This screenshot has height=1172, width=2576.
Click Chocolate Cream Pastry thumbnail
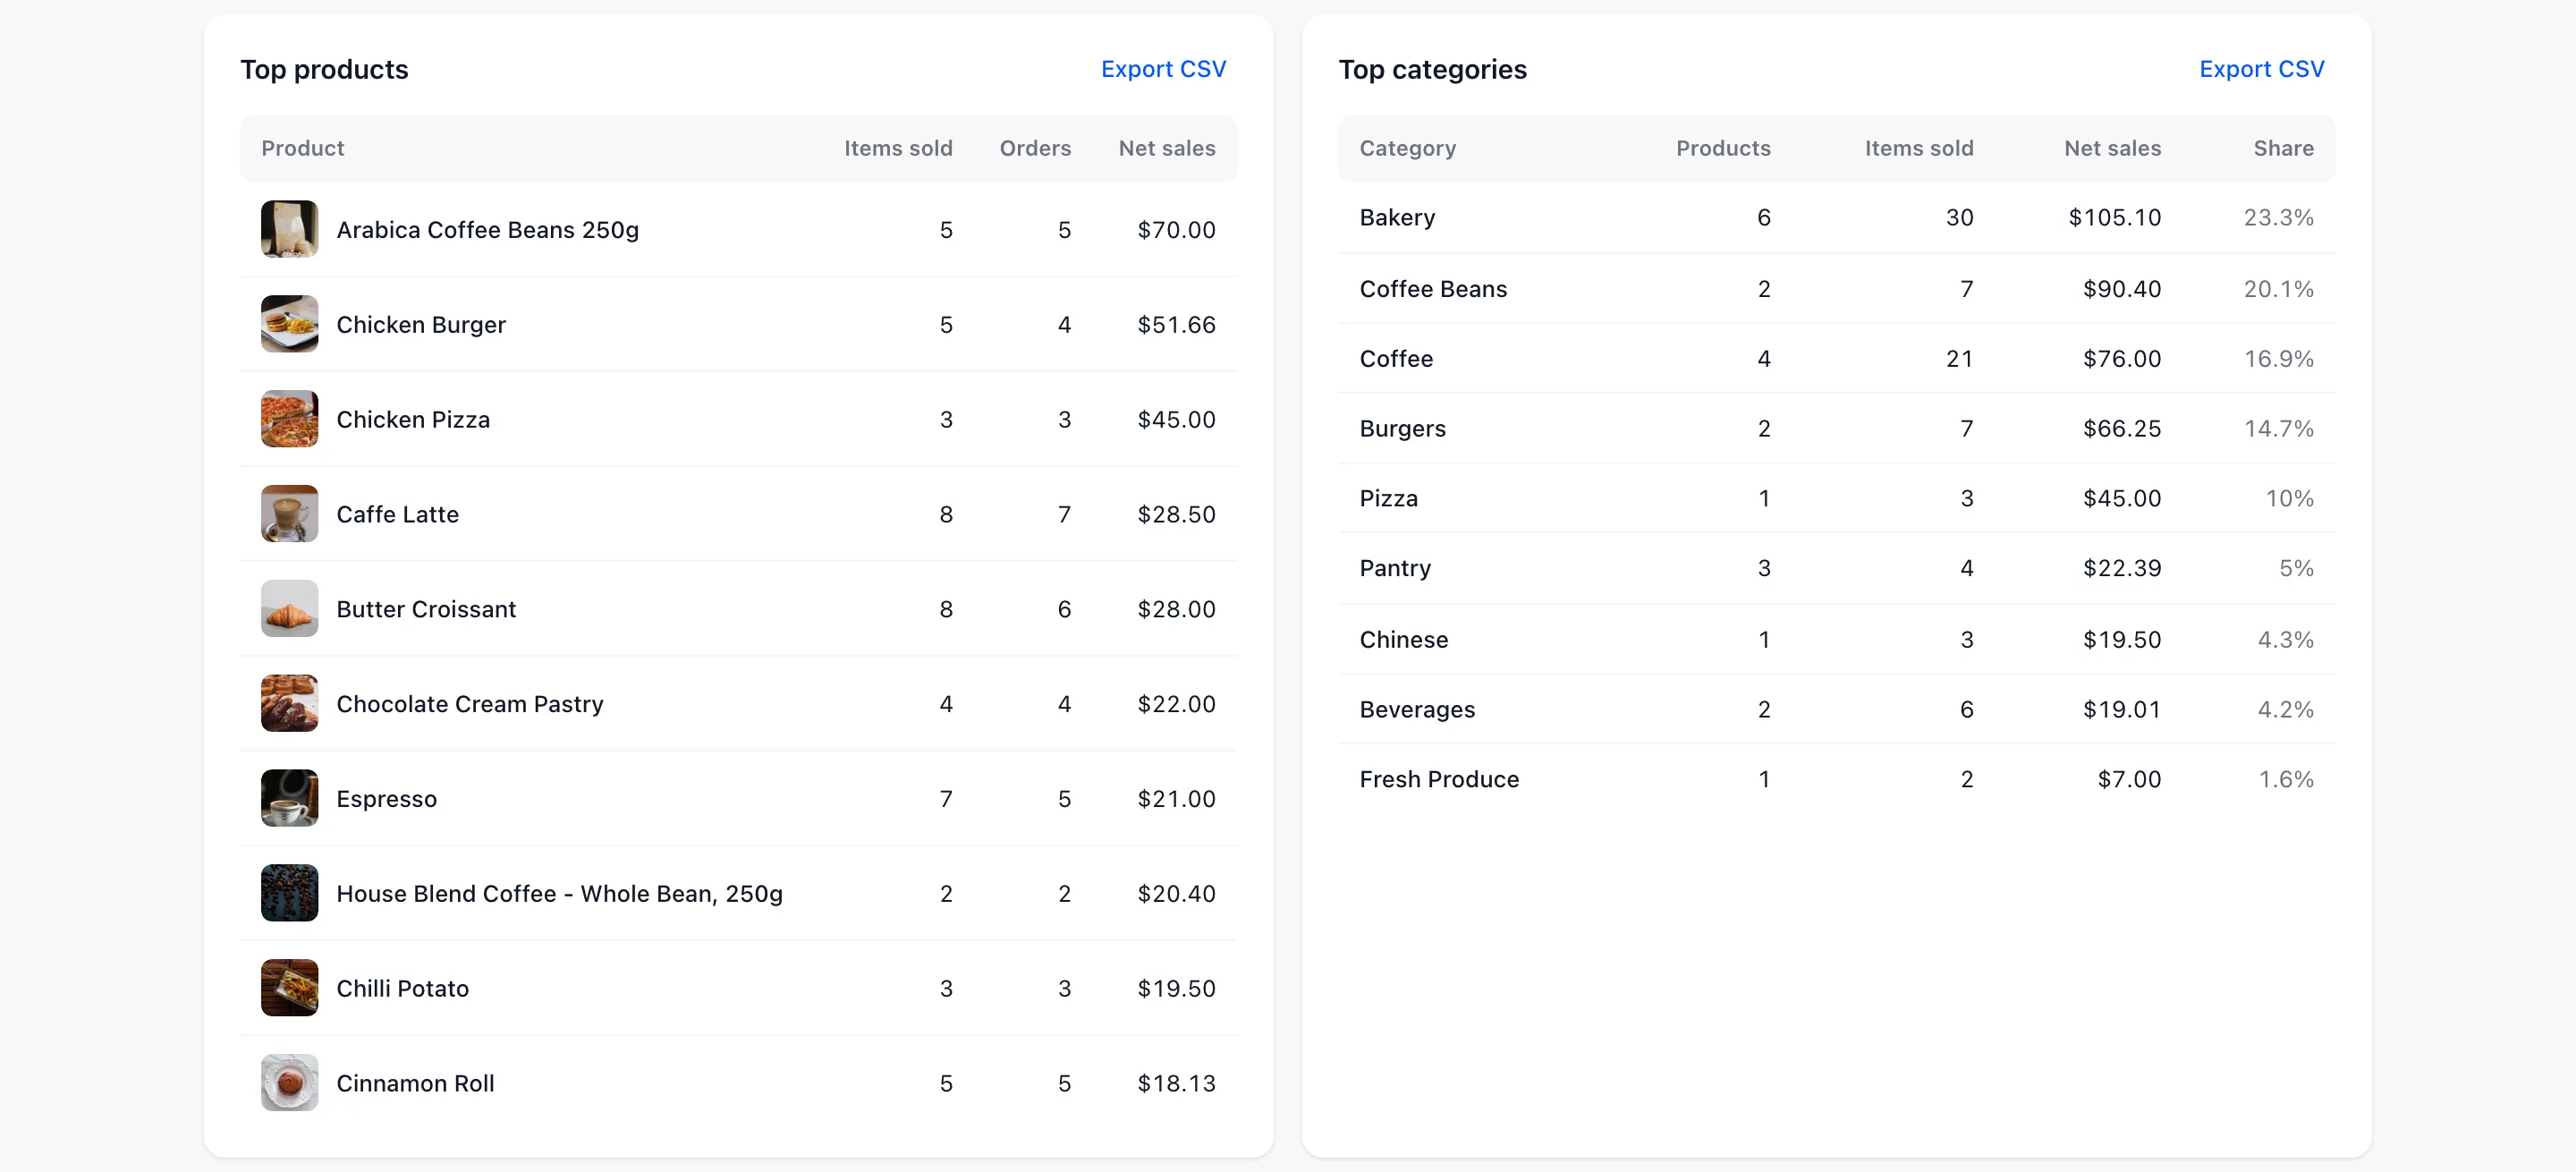tap(289, 703)
